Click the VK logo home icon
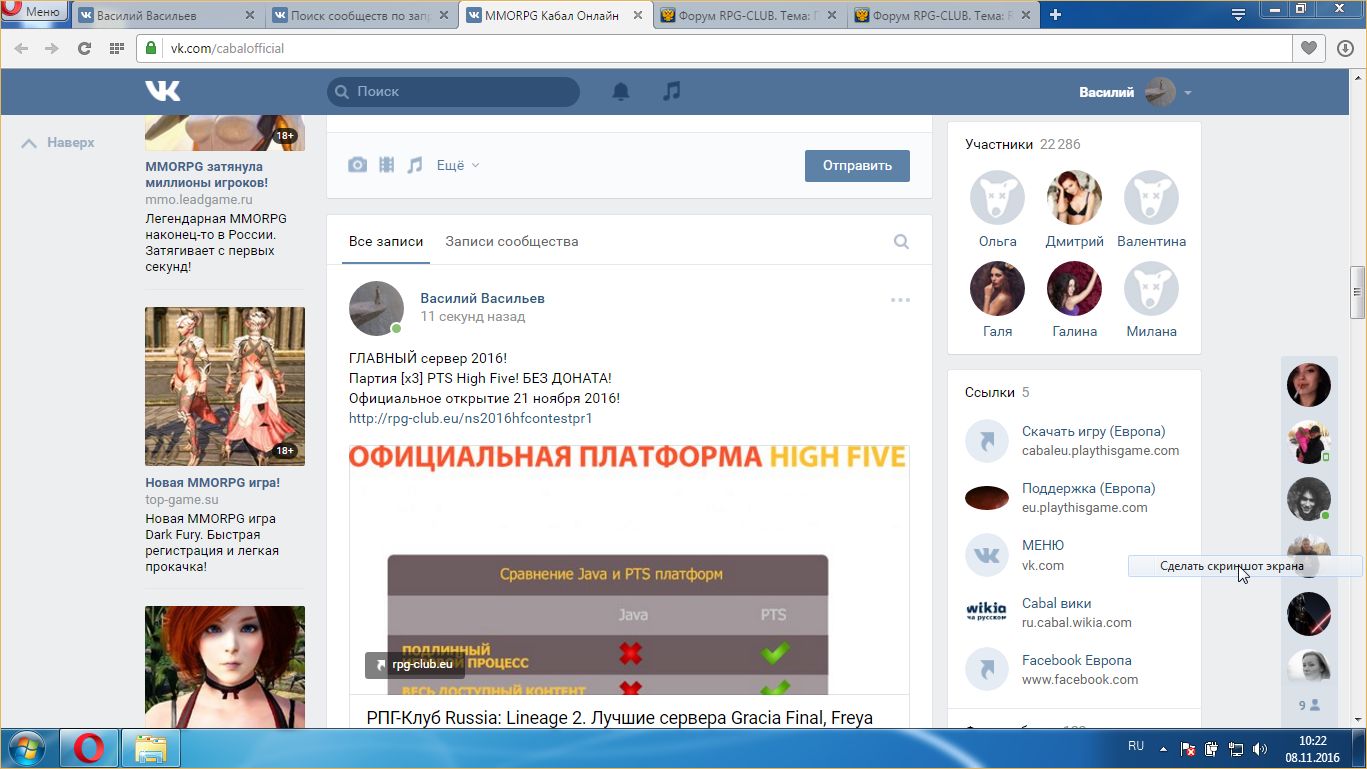The width and height of the screenshot is (1367, 769). click(x=163, y=91)
